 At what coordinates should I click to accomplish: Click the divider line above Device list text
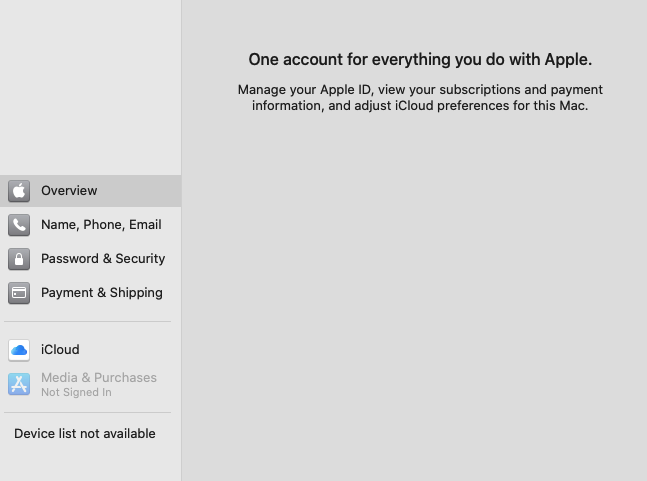87,412
